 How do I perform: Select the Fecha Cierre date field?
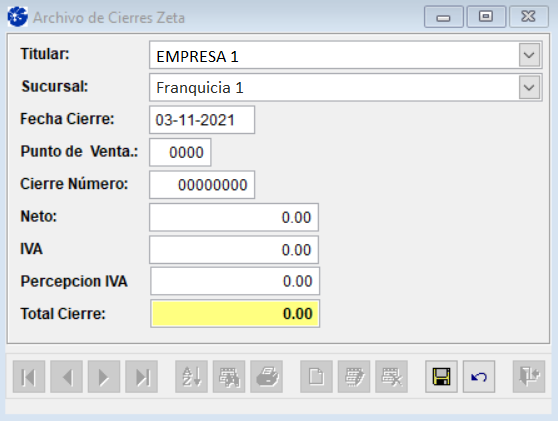(202, 120)
